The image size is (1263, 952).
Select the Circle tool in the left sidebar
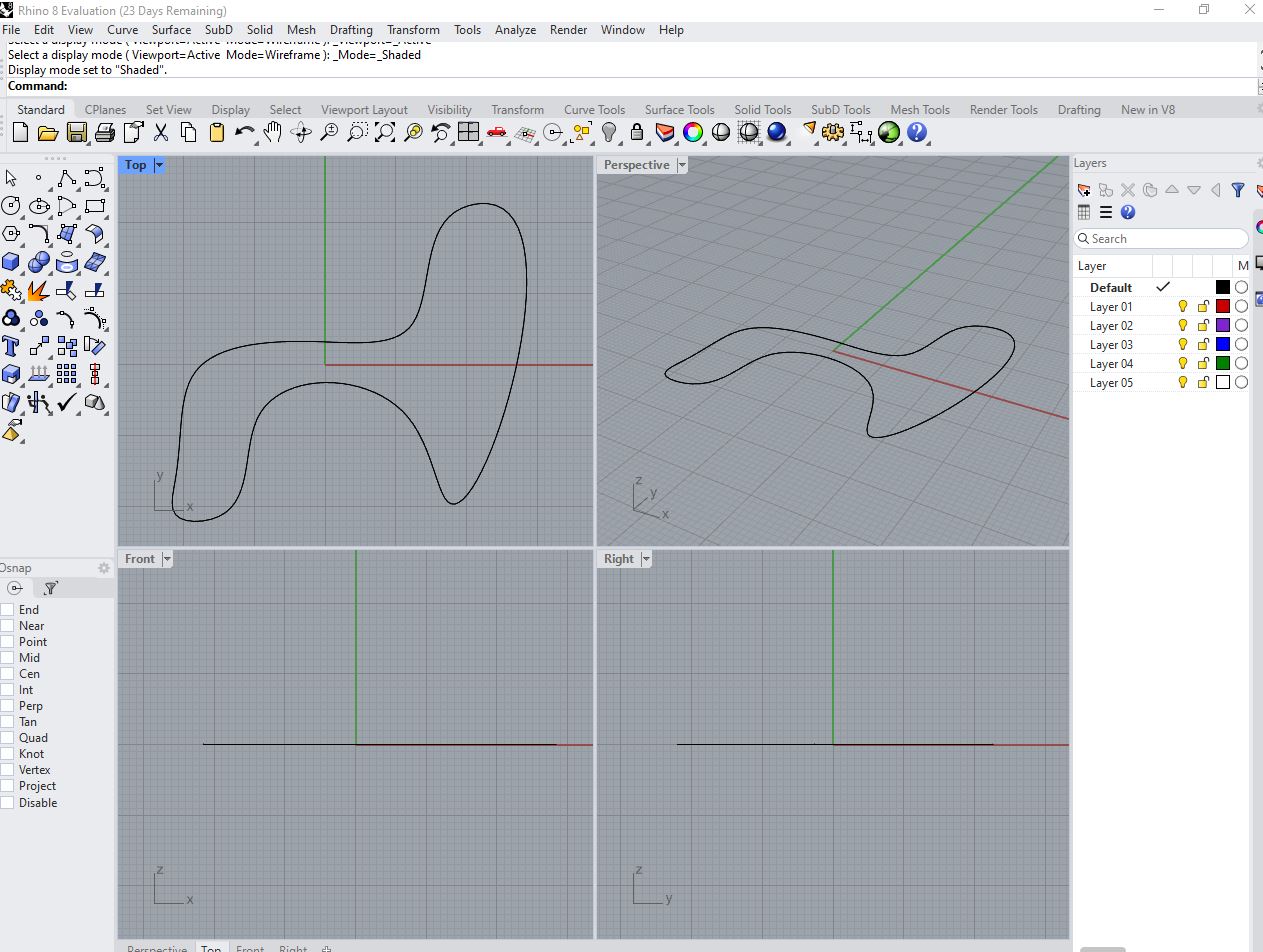coord(12,206)
